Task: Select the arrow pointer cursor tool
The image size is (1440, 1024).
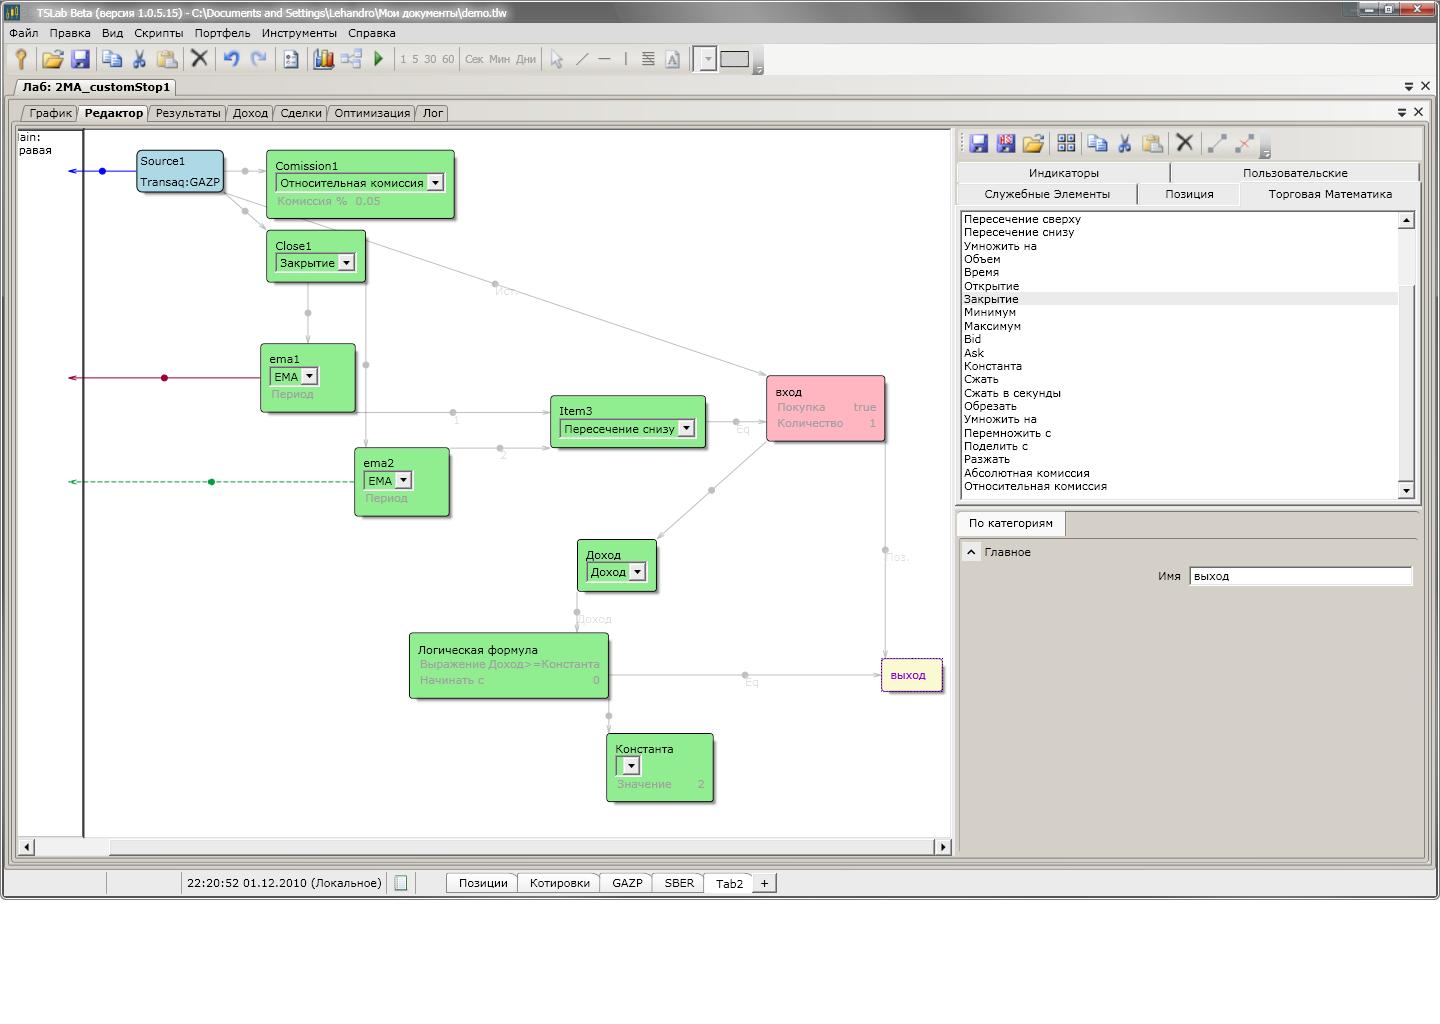Action: 557,59
